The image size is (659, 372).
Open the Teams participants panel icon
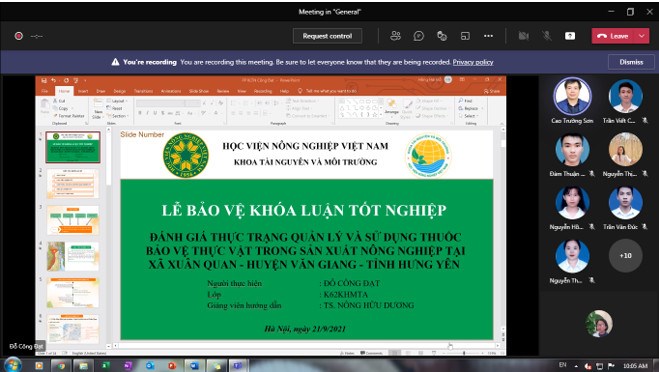[x=395, y=36]
